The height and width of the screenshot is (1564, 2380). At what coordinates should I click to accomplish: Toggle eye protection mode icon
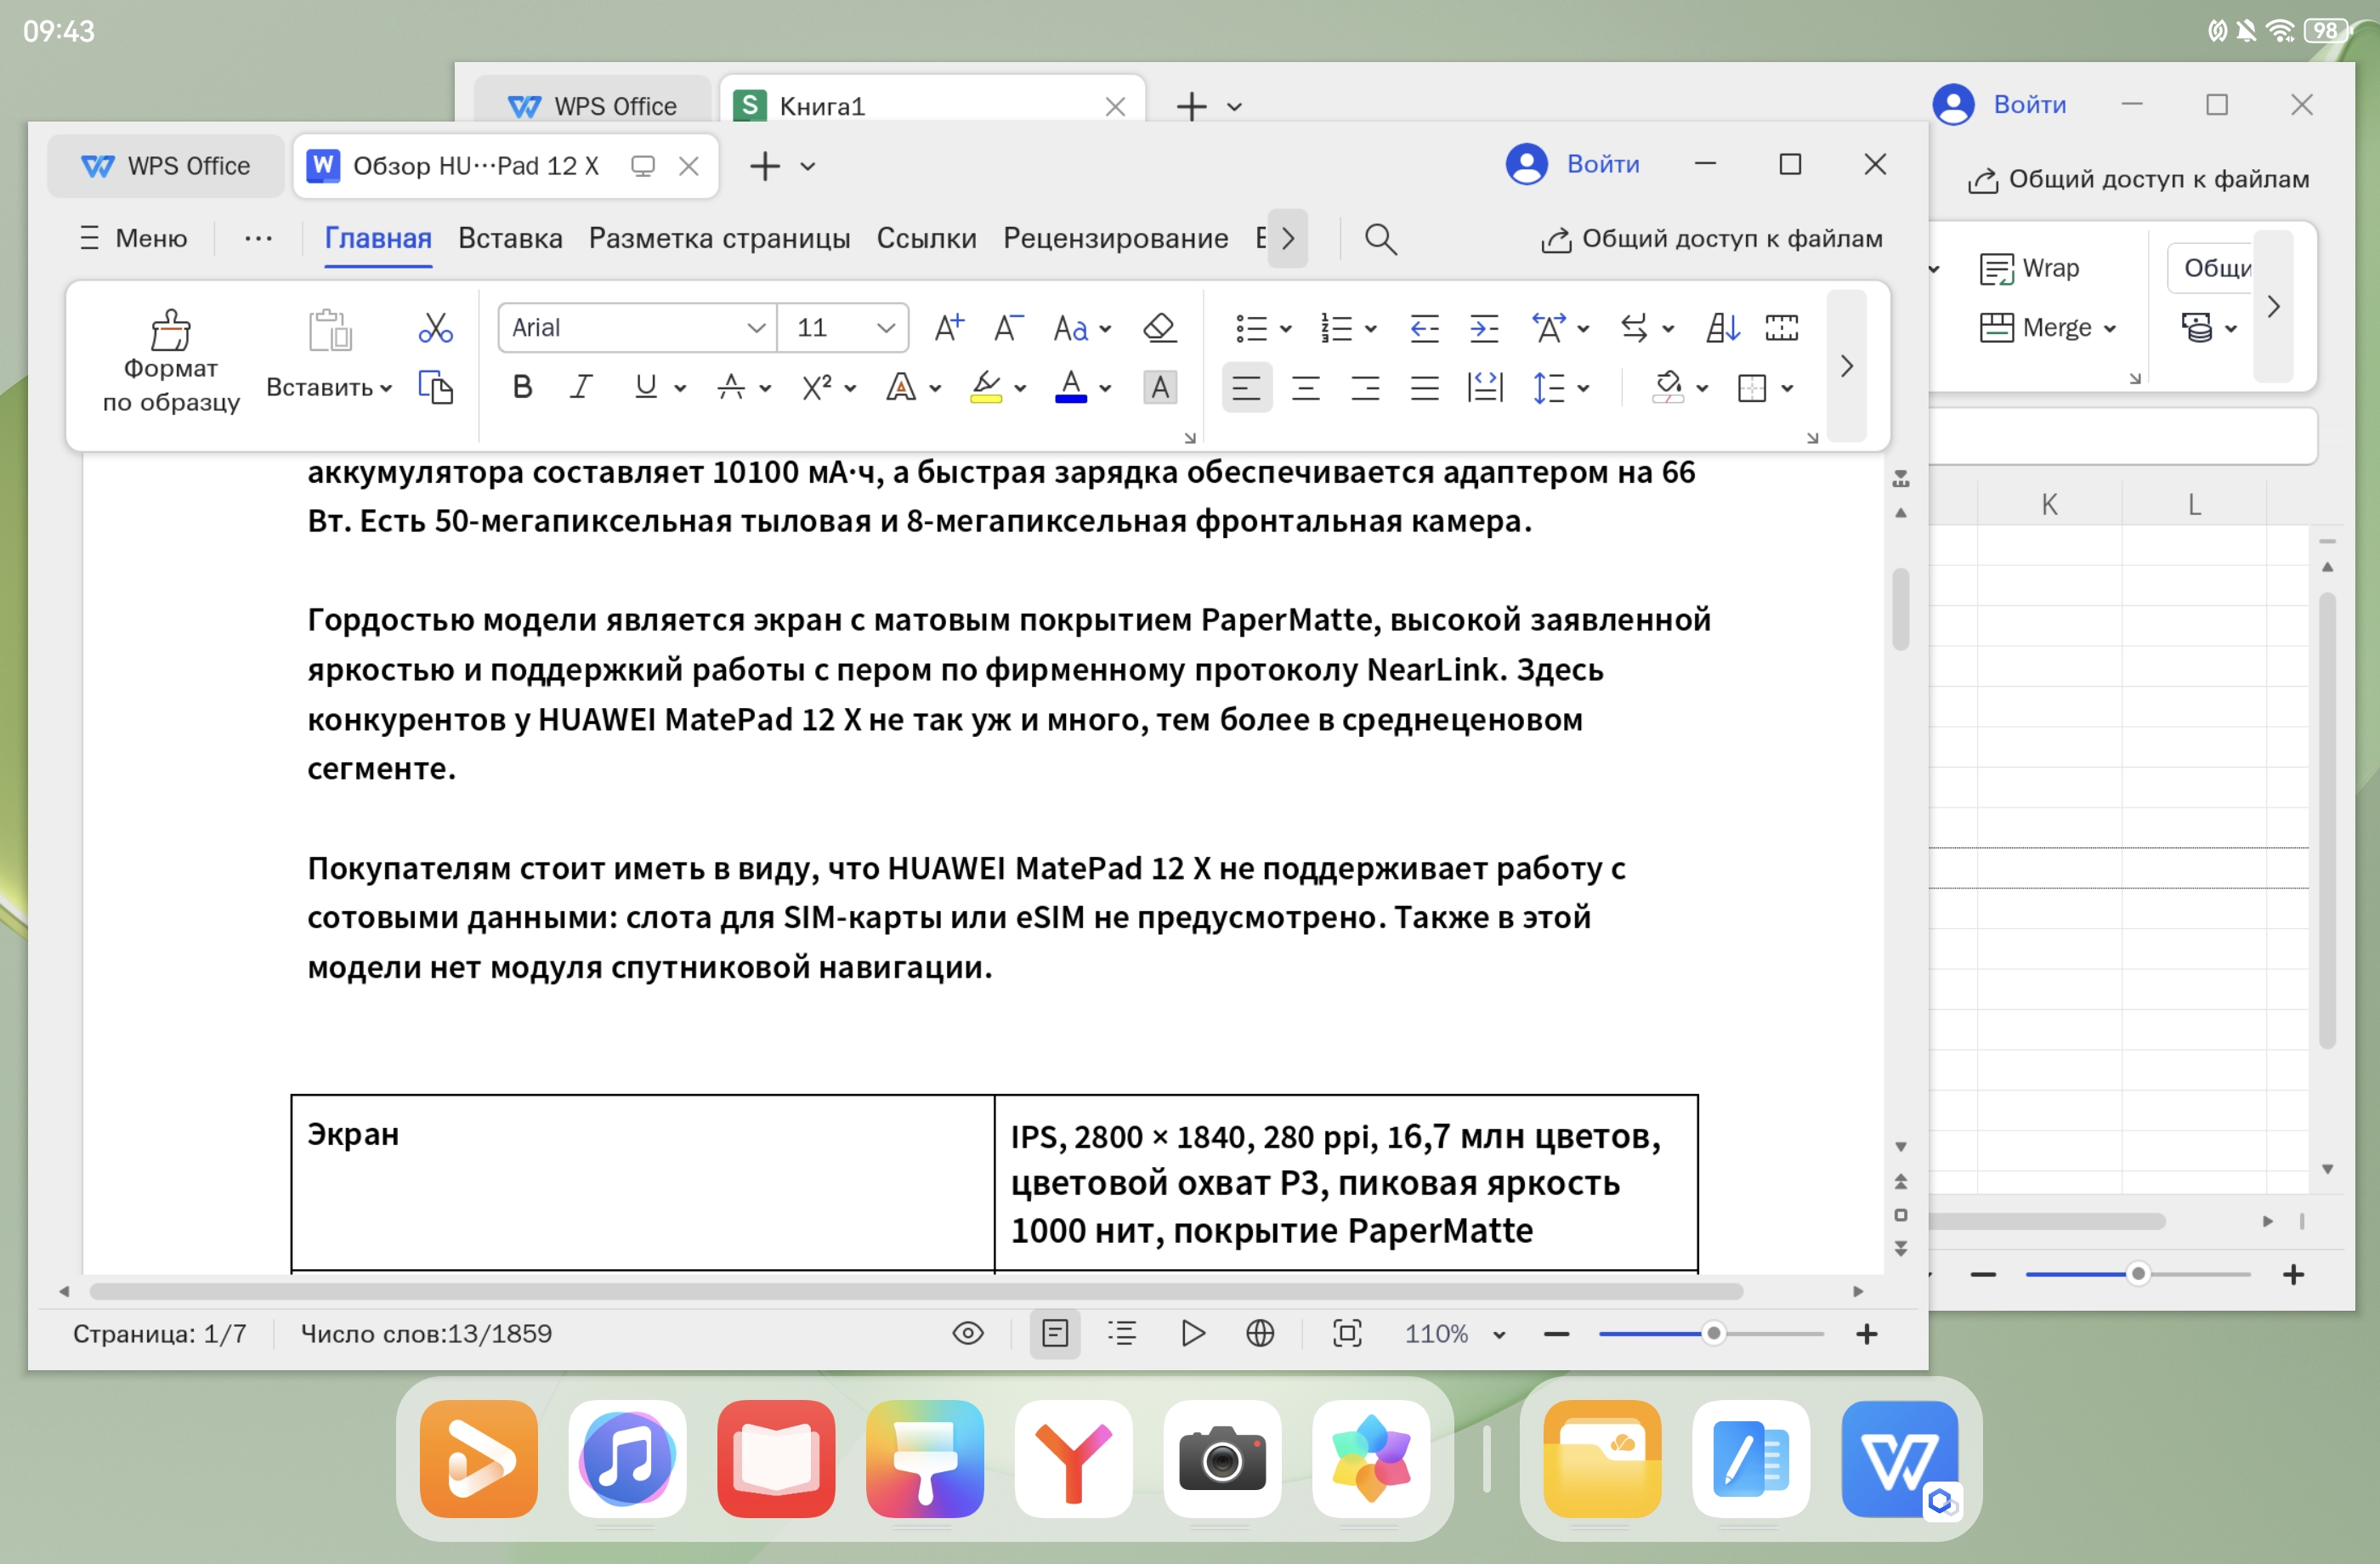(x=967, y=1333)
